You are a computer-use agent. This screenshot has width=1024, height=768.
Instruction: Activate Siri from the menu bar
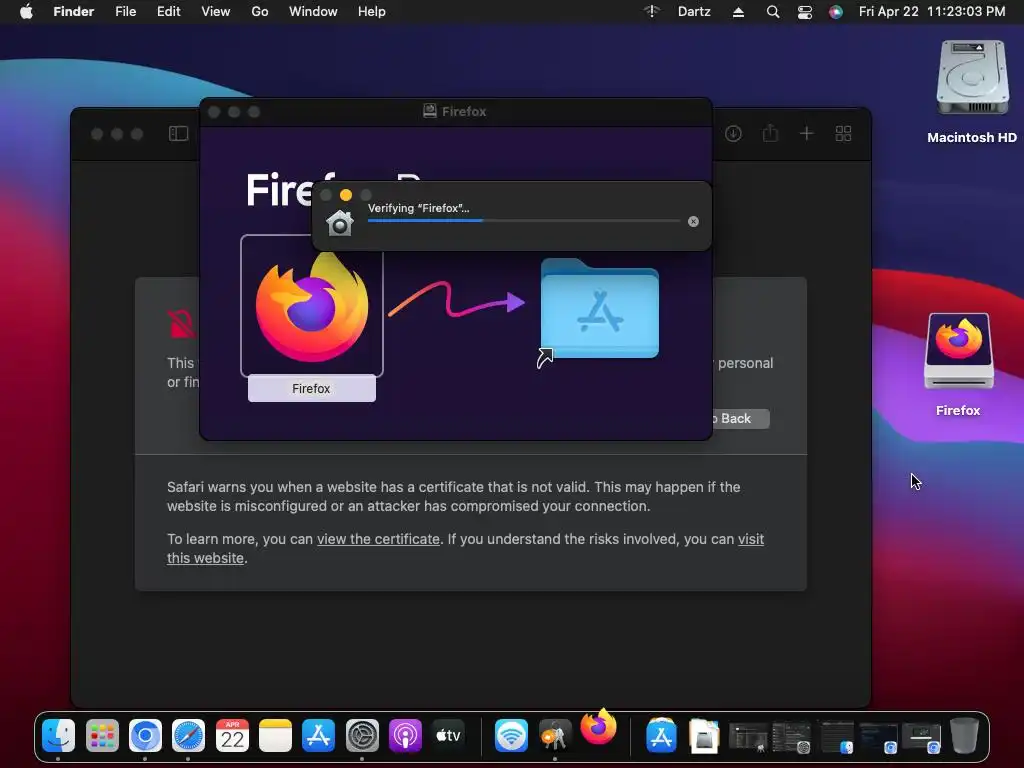click(x=836, y=12)
